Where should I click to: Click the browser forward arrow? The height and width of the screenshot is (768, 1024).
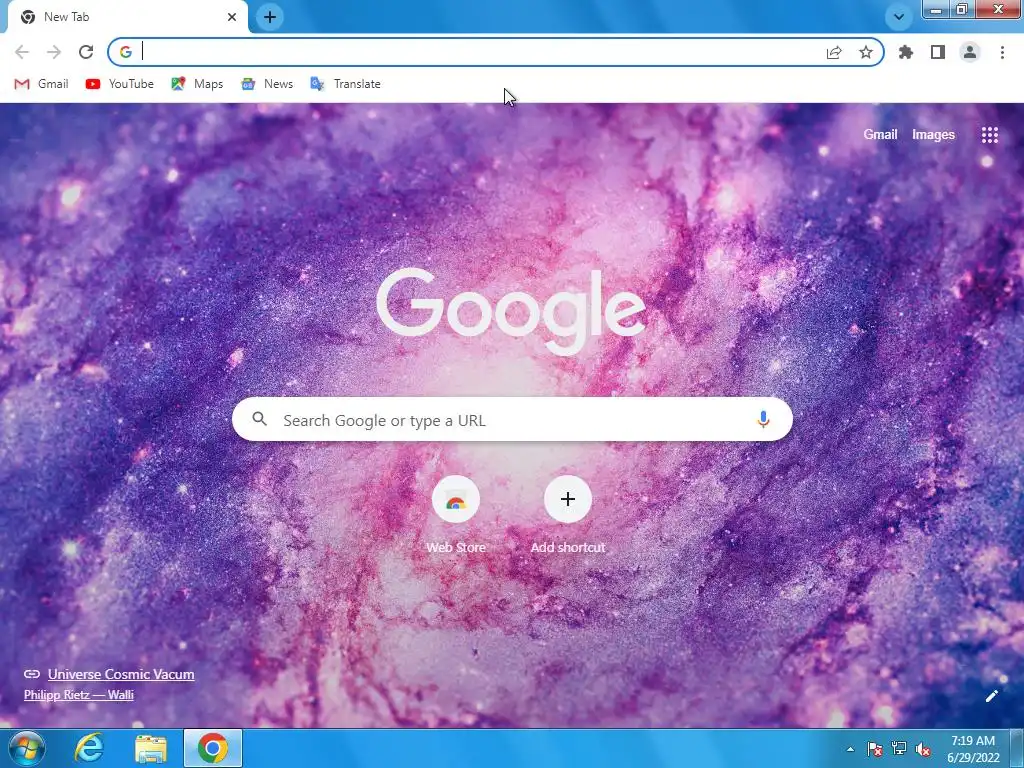coord(54,52)
